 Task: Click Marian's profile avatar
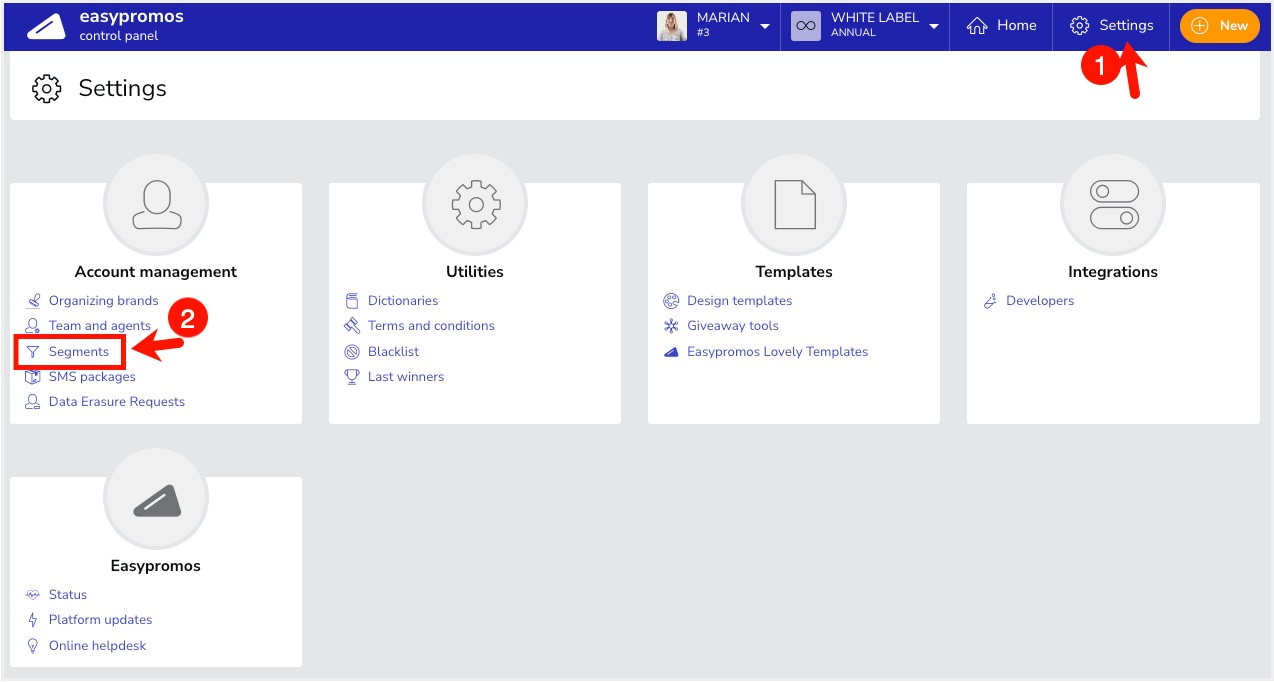672,26
